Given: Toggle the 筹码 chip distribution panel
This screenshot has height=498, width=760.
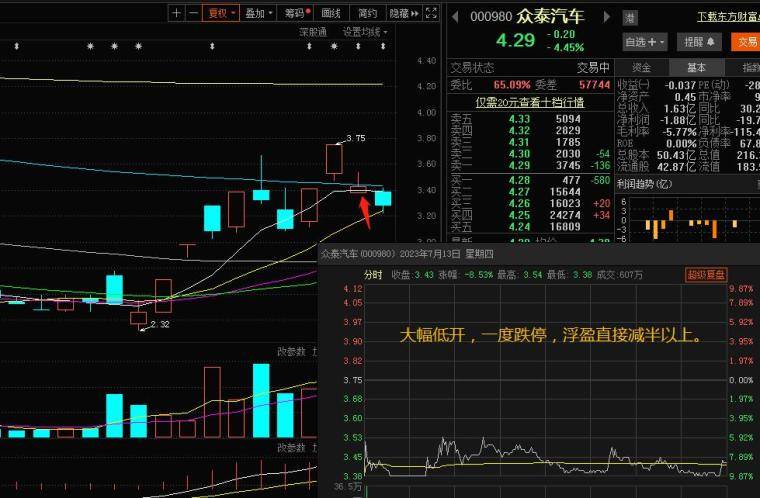Looking at the screenshot, I should click(296, 13).
